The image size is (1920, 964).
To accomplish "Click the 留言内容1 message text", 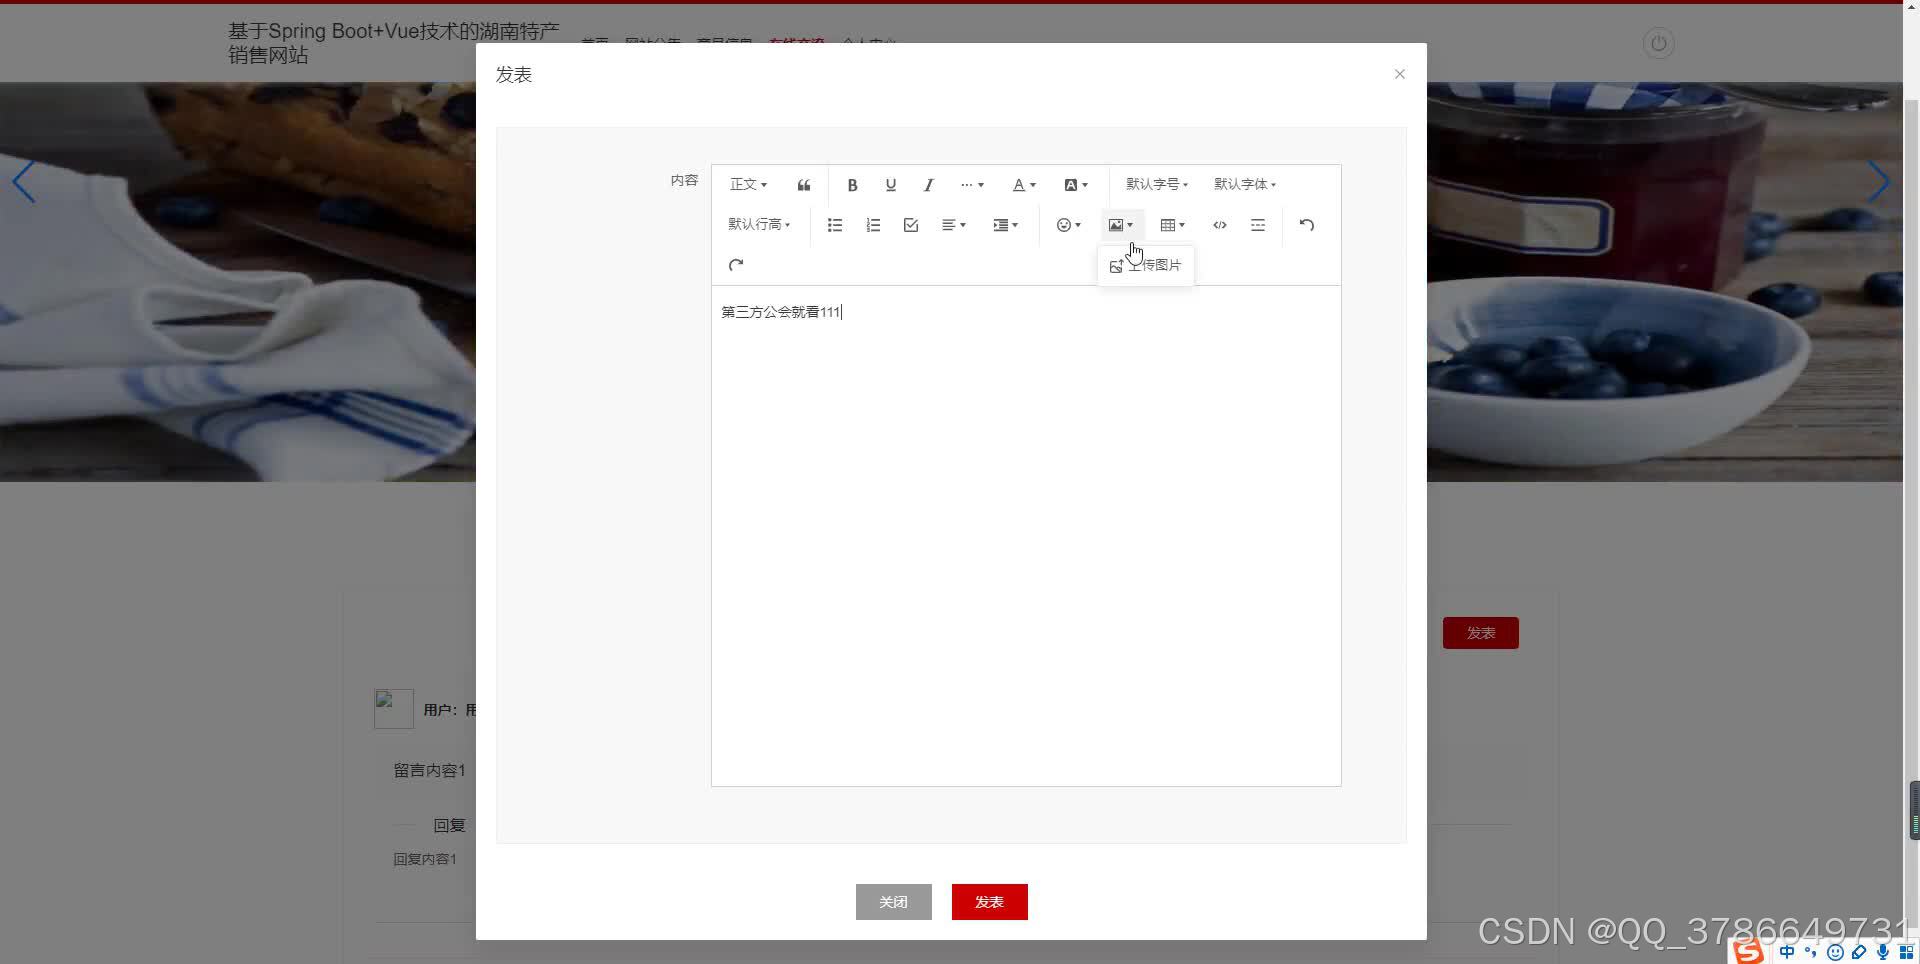I will tap(429, 771).
